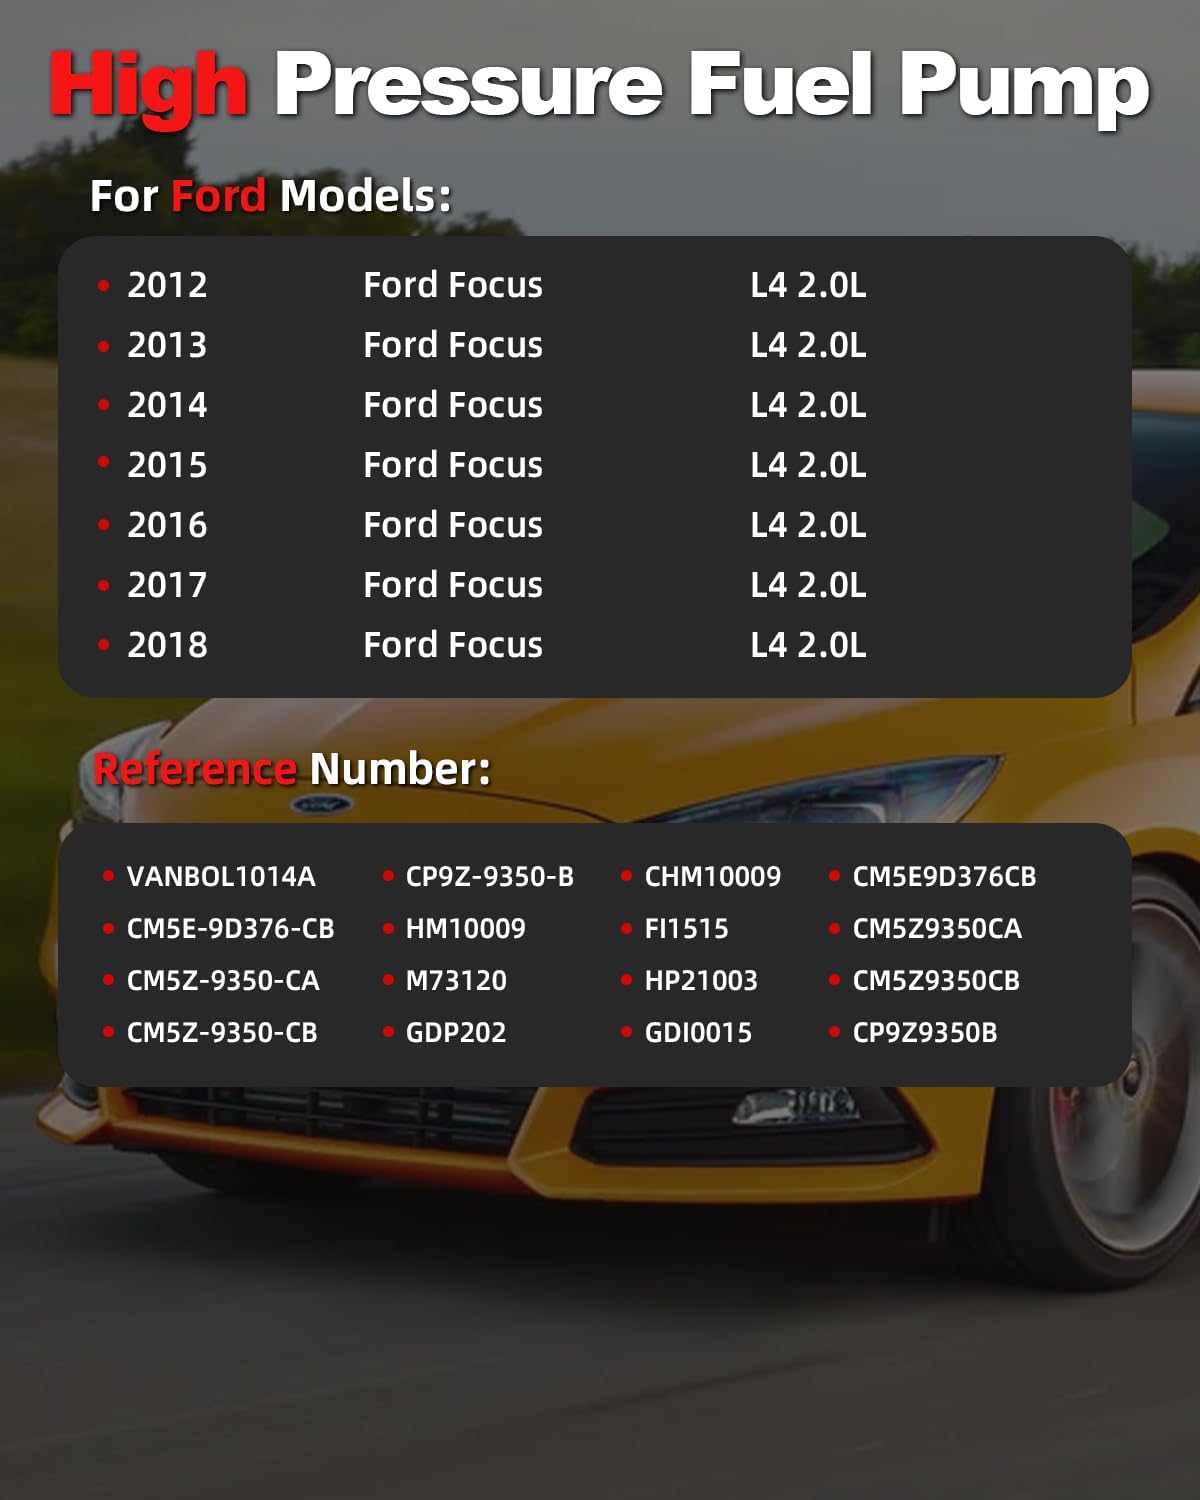Select reference number CM5Z9350CB
This screenshot has width=1200, height=1500.
(x=936, y=981)
